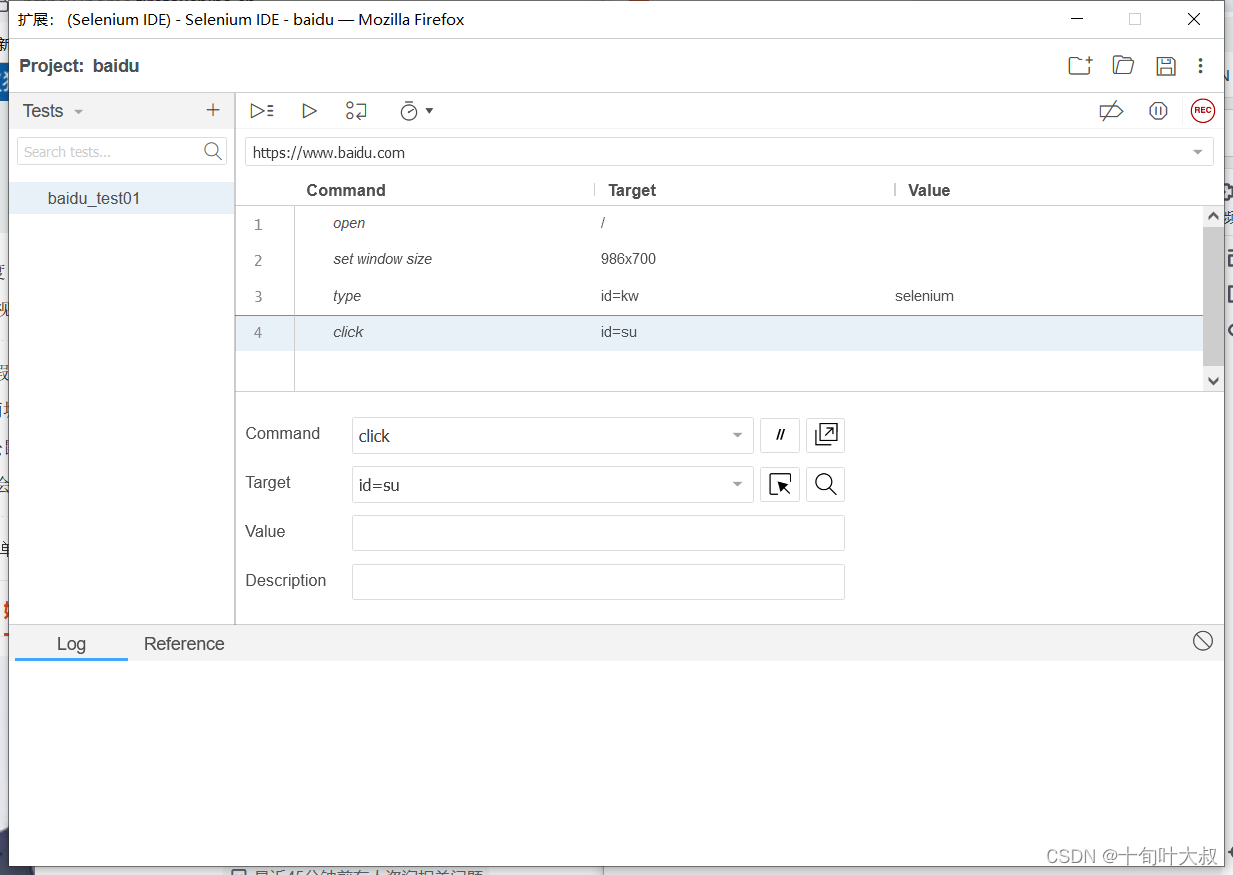The width and height of the screenshot is (1233, 875).
Task: Click the row number 1 breakpoint gutter
Action: (x=258, y=224)
